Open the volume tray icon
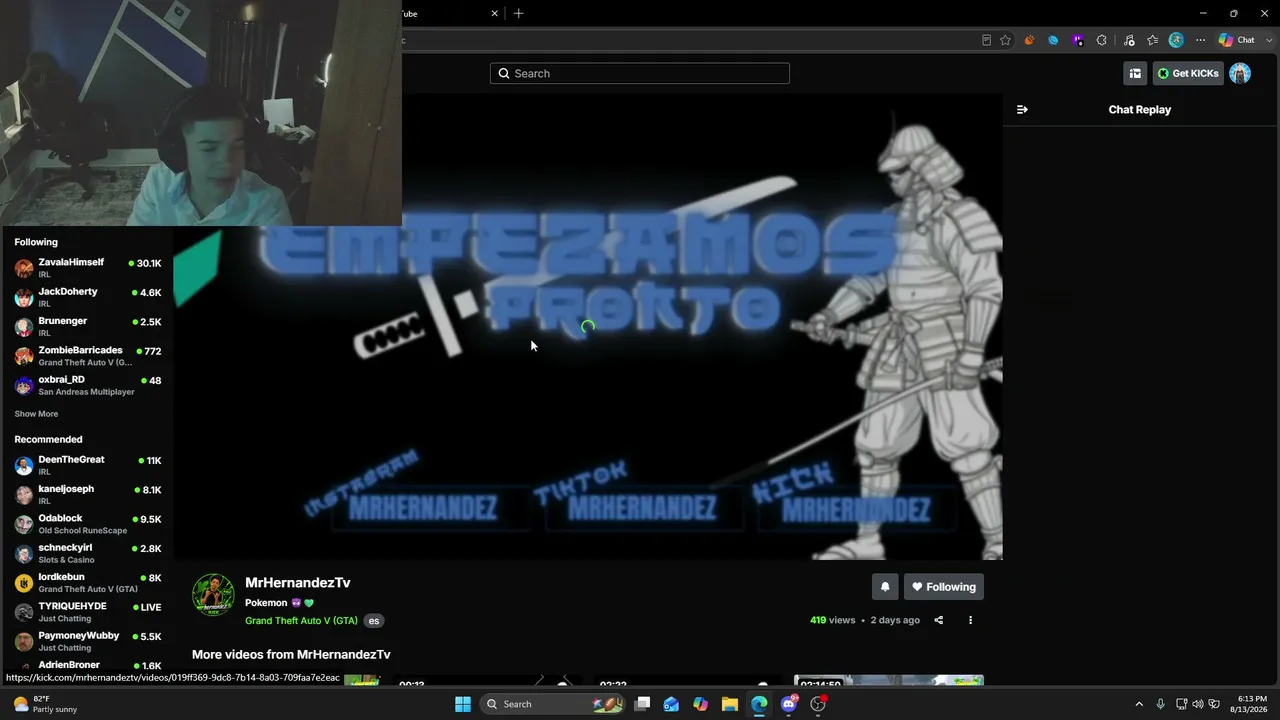The width and height of the screenshot is (1280, 720). (1198, 704)
